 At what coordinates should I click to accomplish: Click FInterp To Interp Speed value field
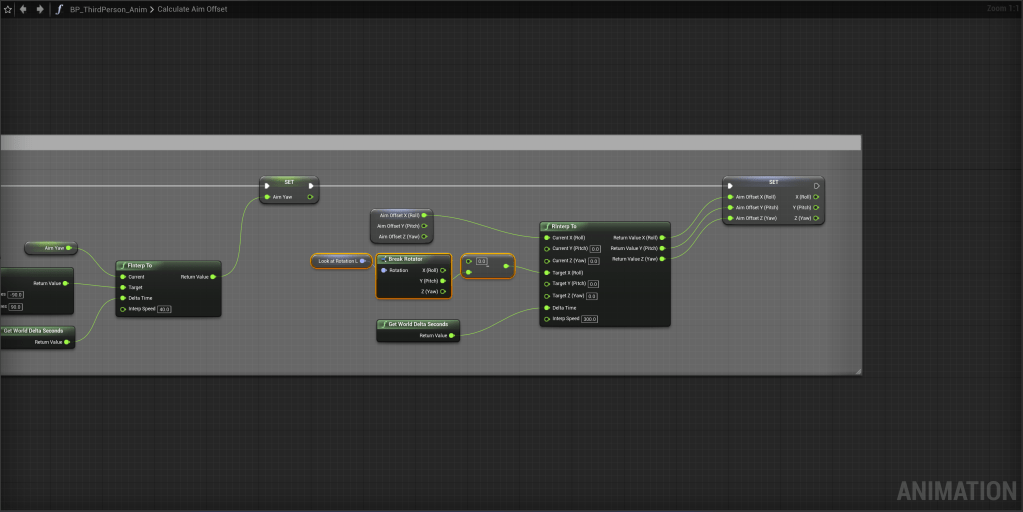click(164, 309)
